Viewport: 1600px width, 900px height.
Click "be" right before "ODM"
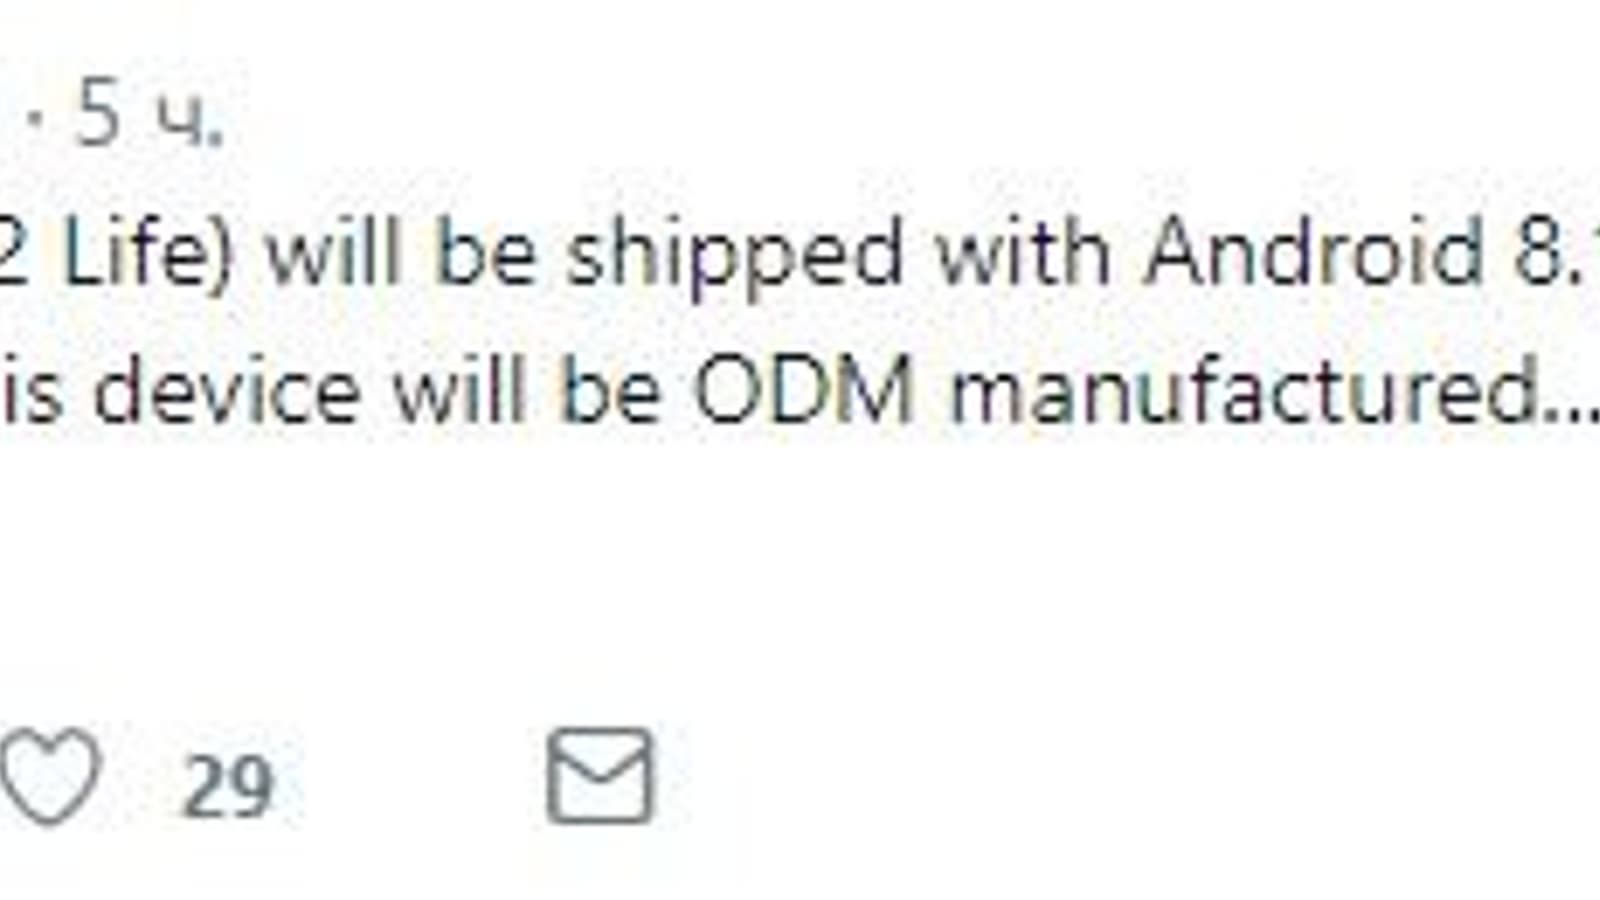click(x=611, y=390)
